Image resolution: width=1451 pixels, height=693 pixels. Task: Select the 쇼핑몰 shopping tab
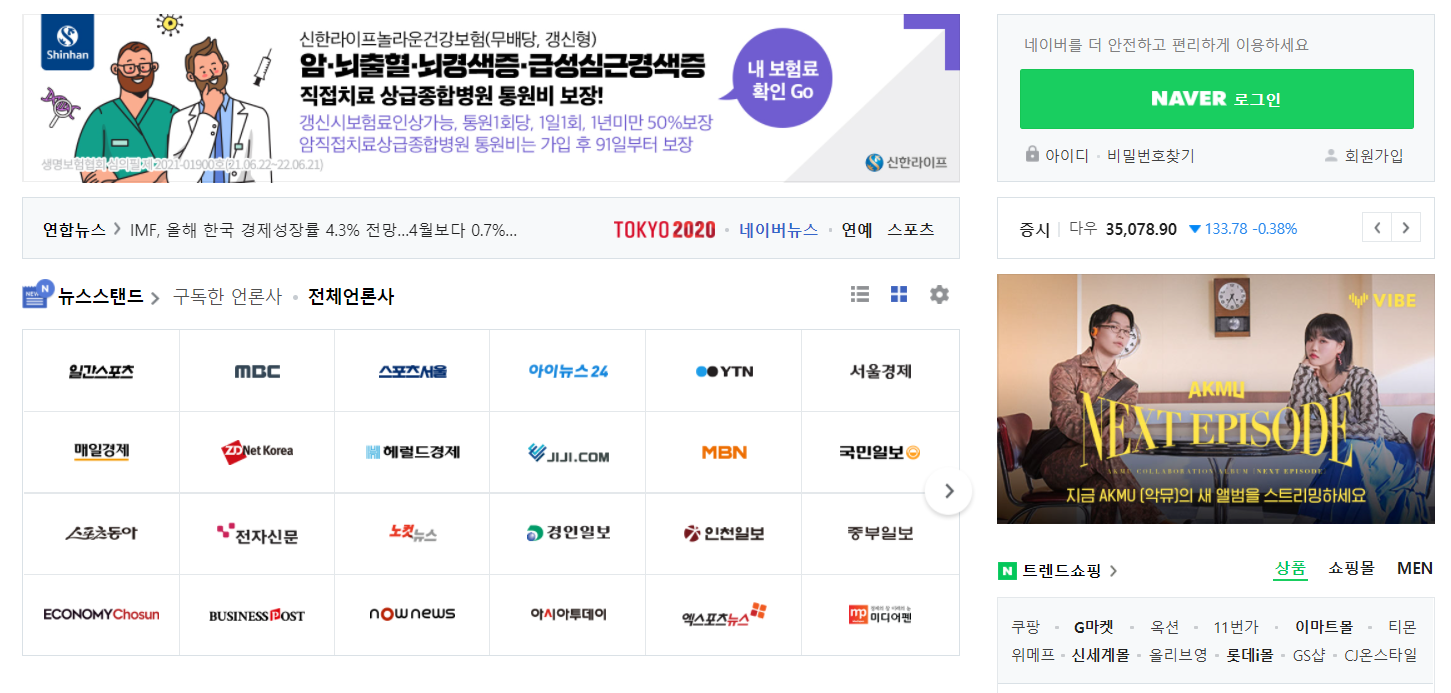pos(1352,568)
